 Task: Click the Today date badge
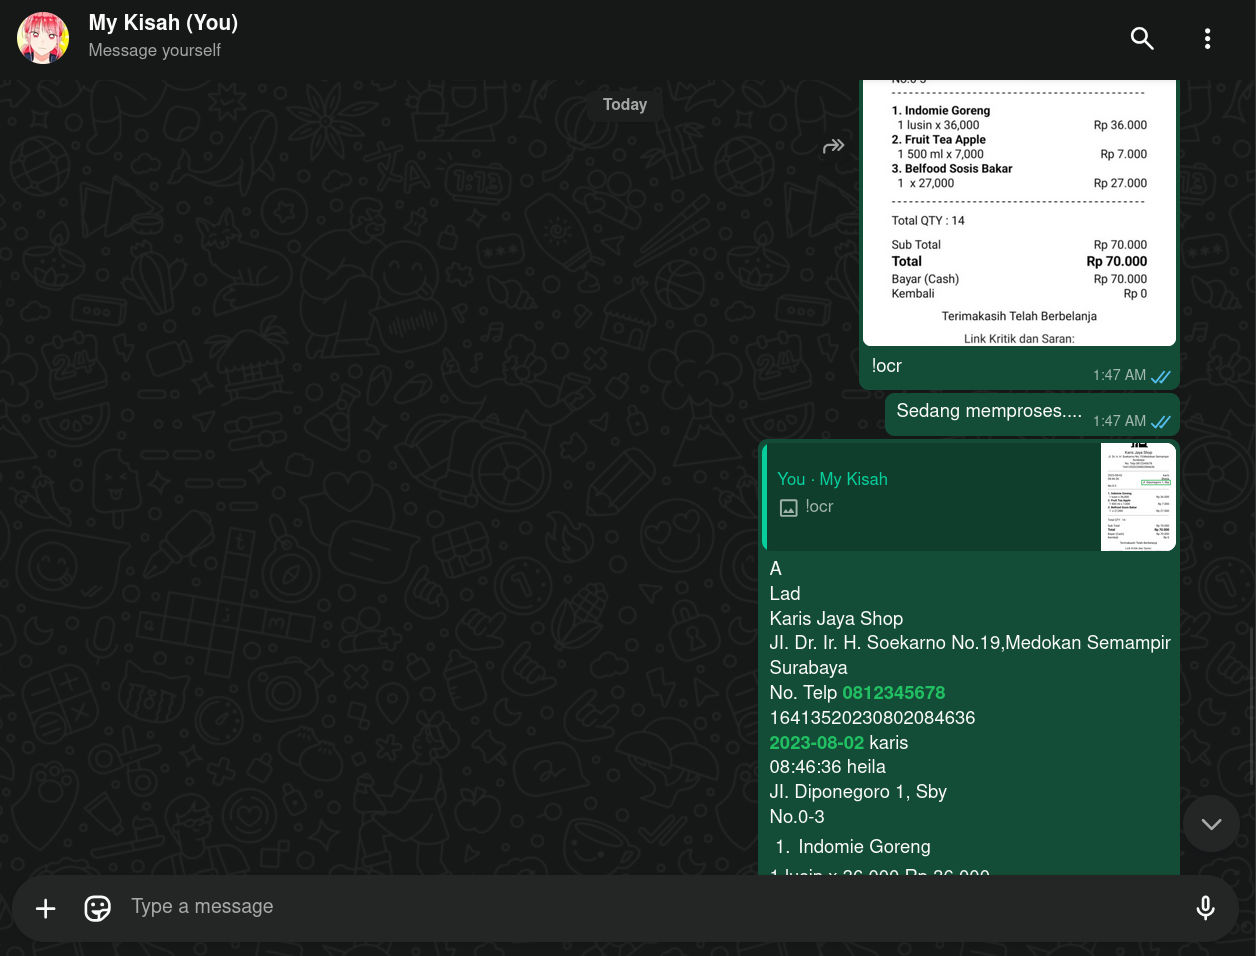[x=625, y=105]
